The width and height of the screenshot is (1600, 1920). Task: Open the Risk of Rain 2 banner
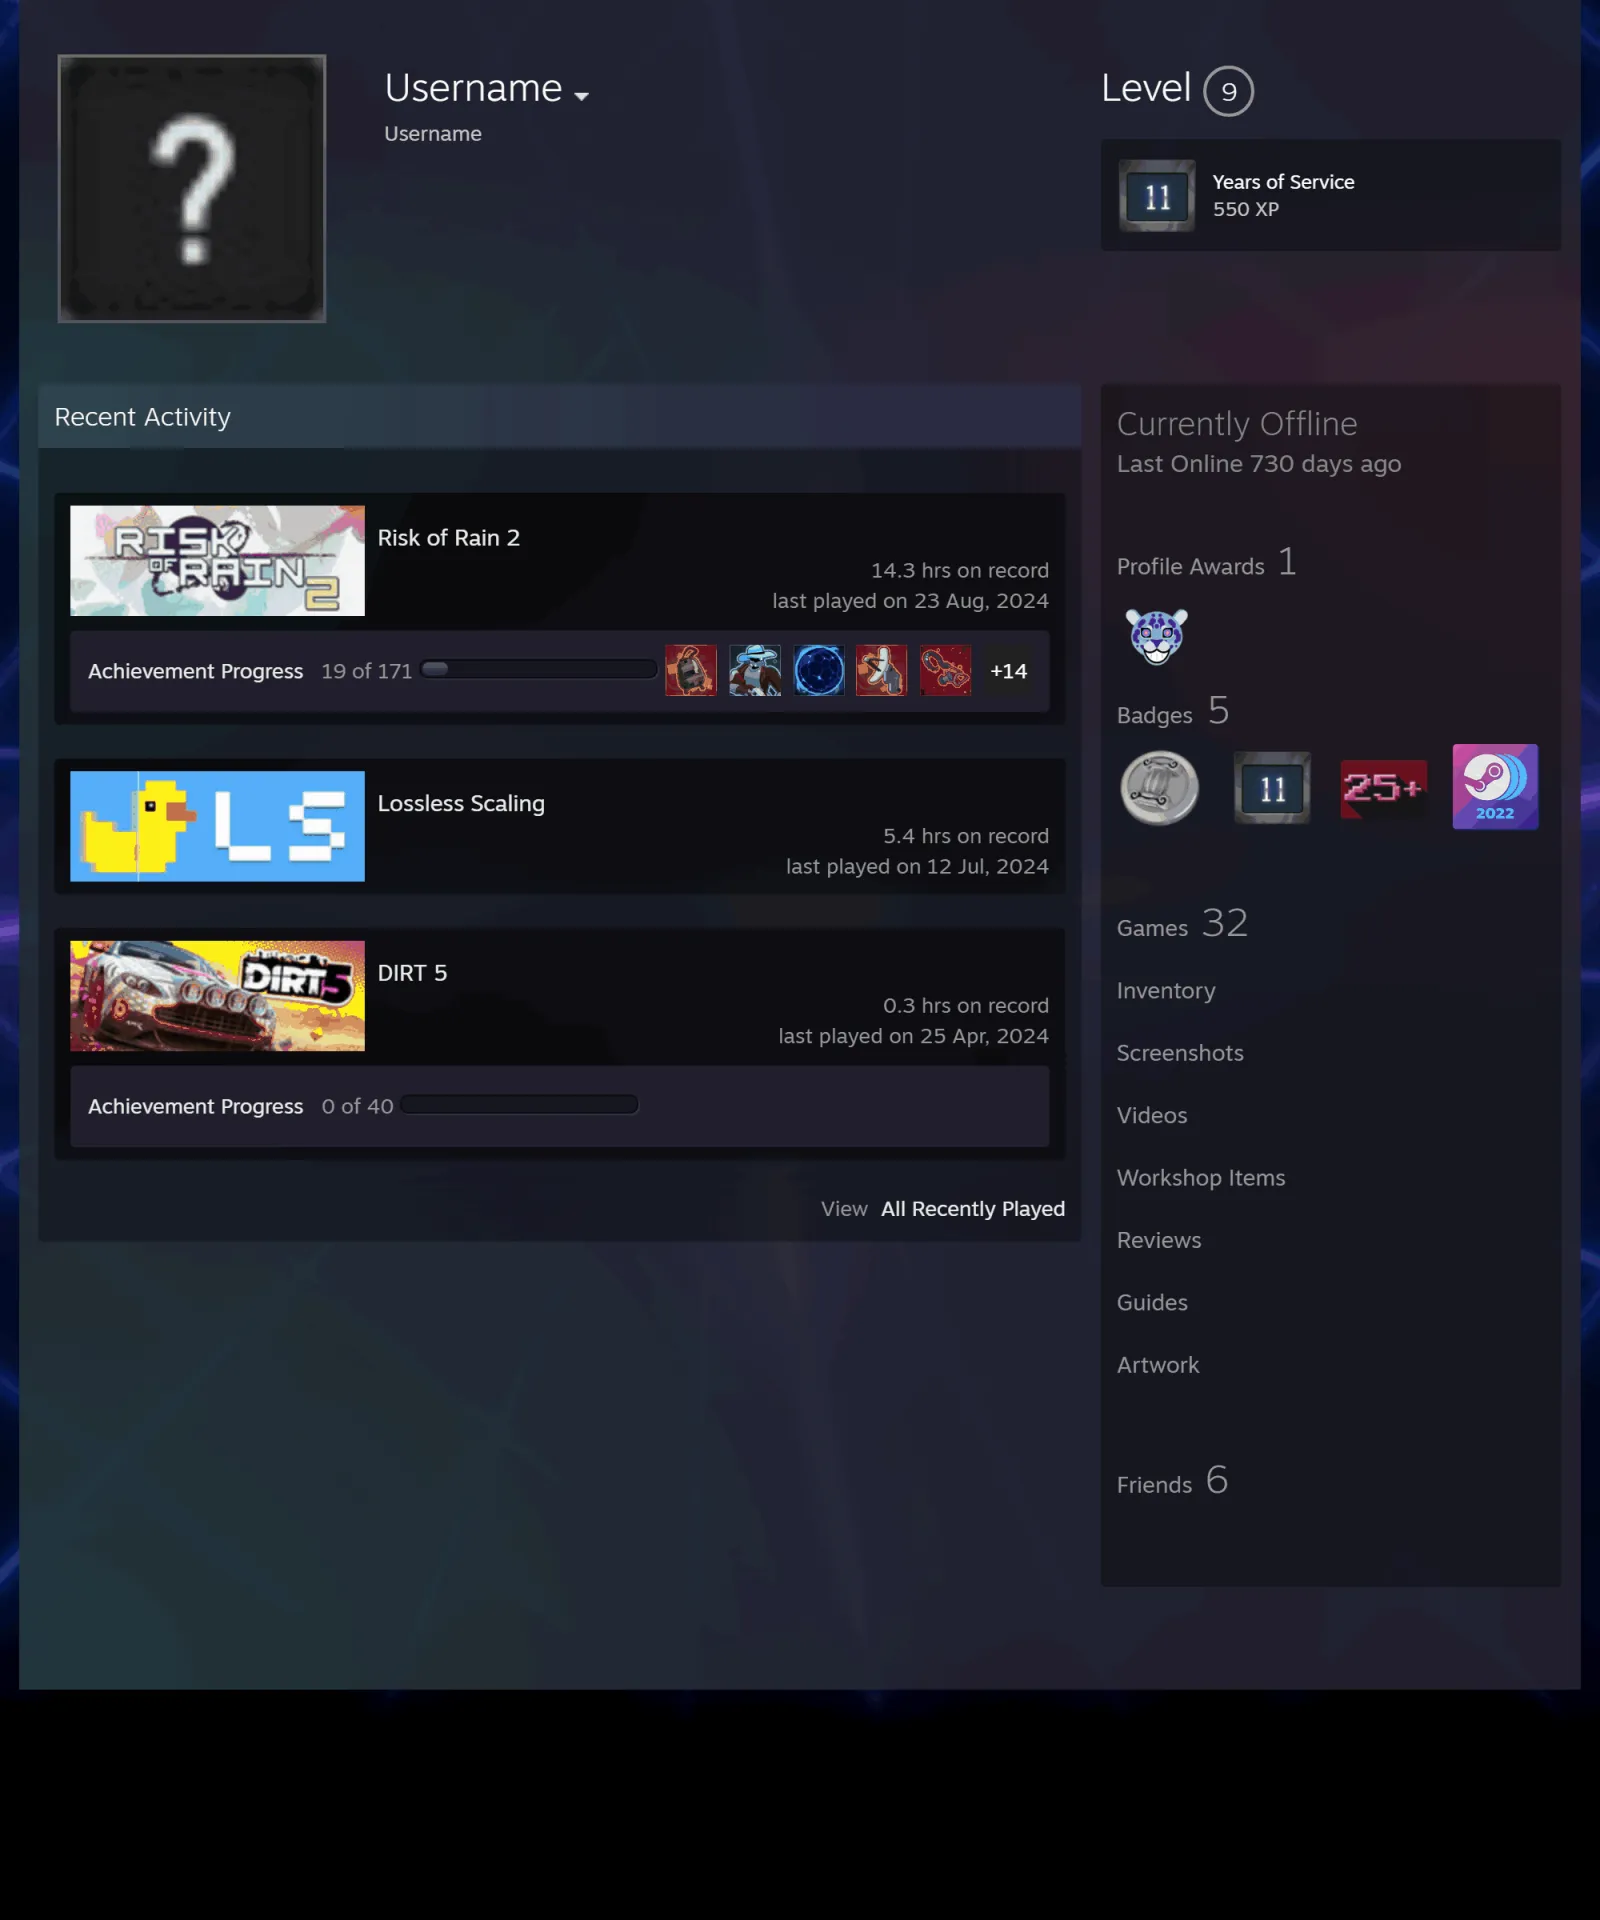point(217,560)
